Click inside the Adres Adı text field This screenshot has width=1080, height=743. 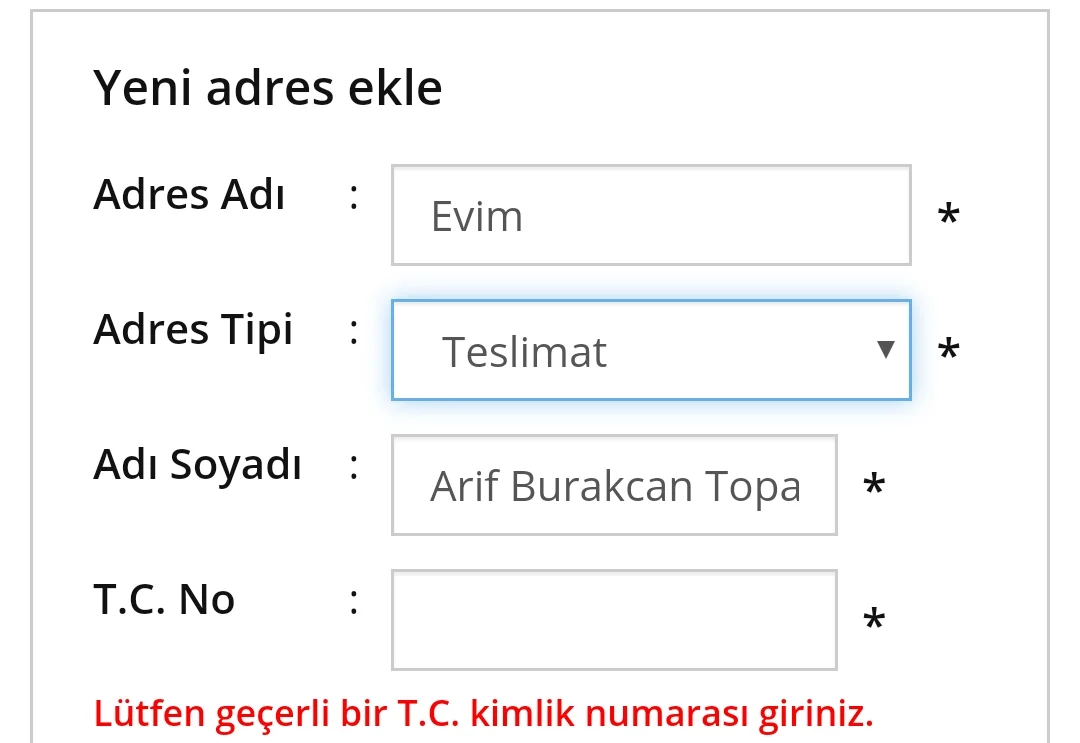click(650, 214)
